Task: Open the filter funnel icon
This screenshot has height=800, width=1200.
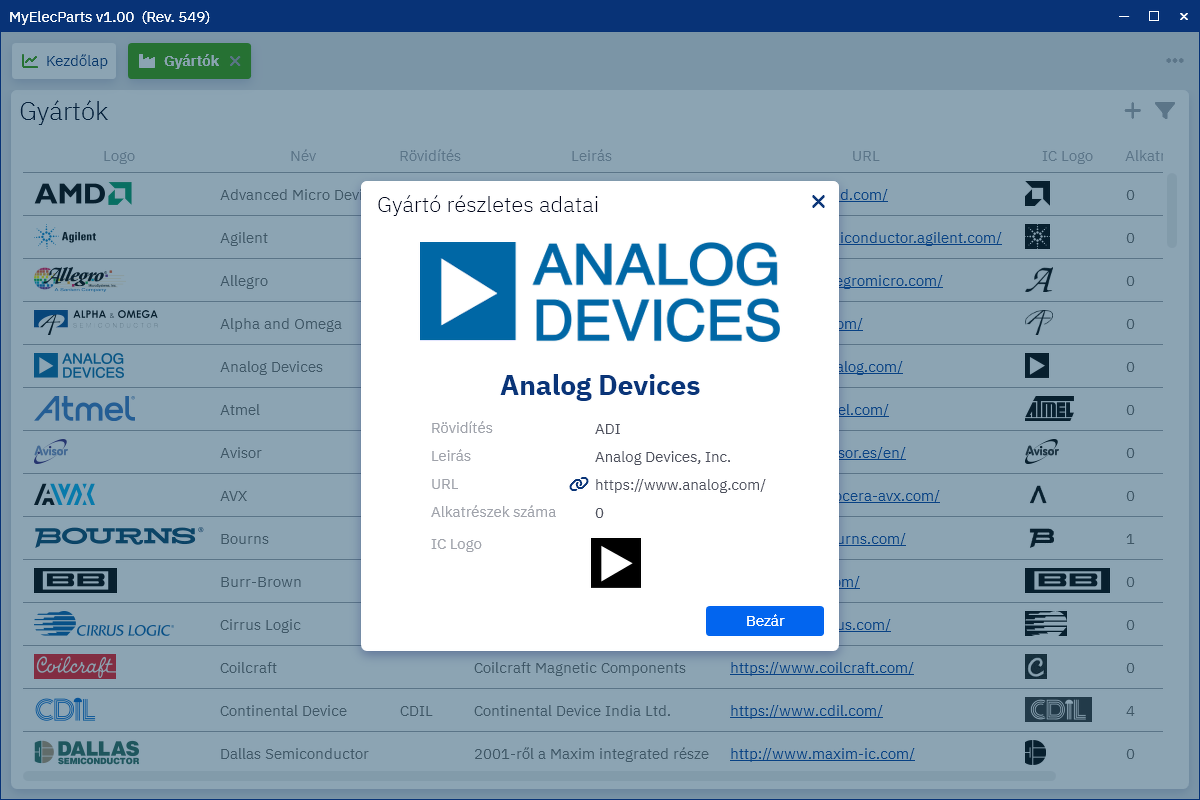Action: pos(1165,111)
